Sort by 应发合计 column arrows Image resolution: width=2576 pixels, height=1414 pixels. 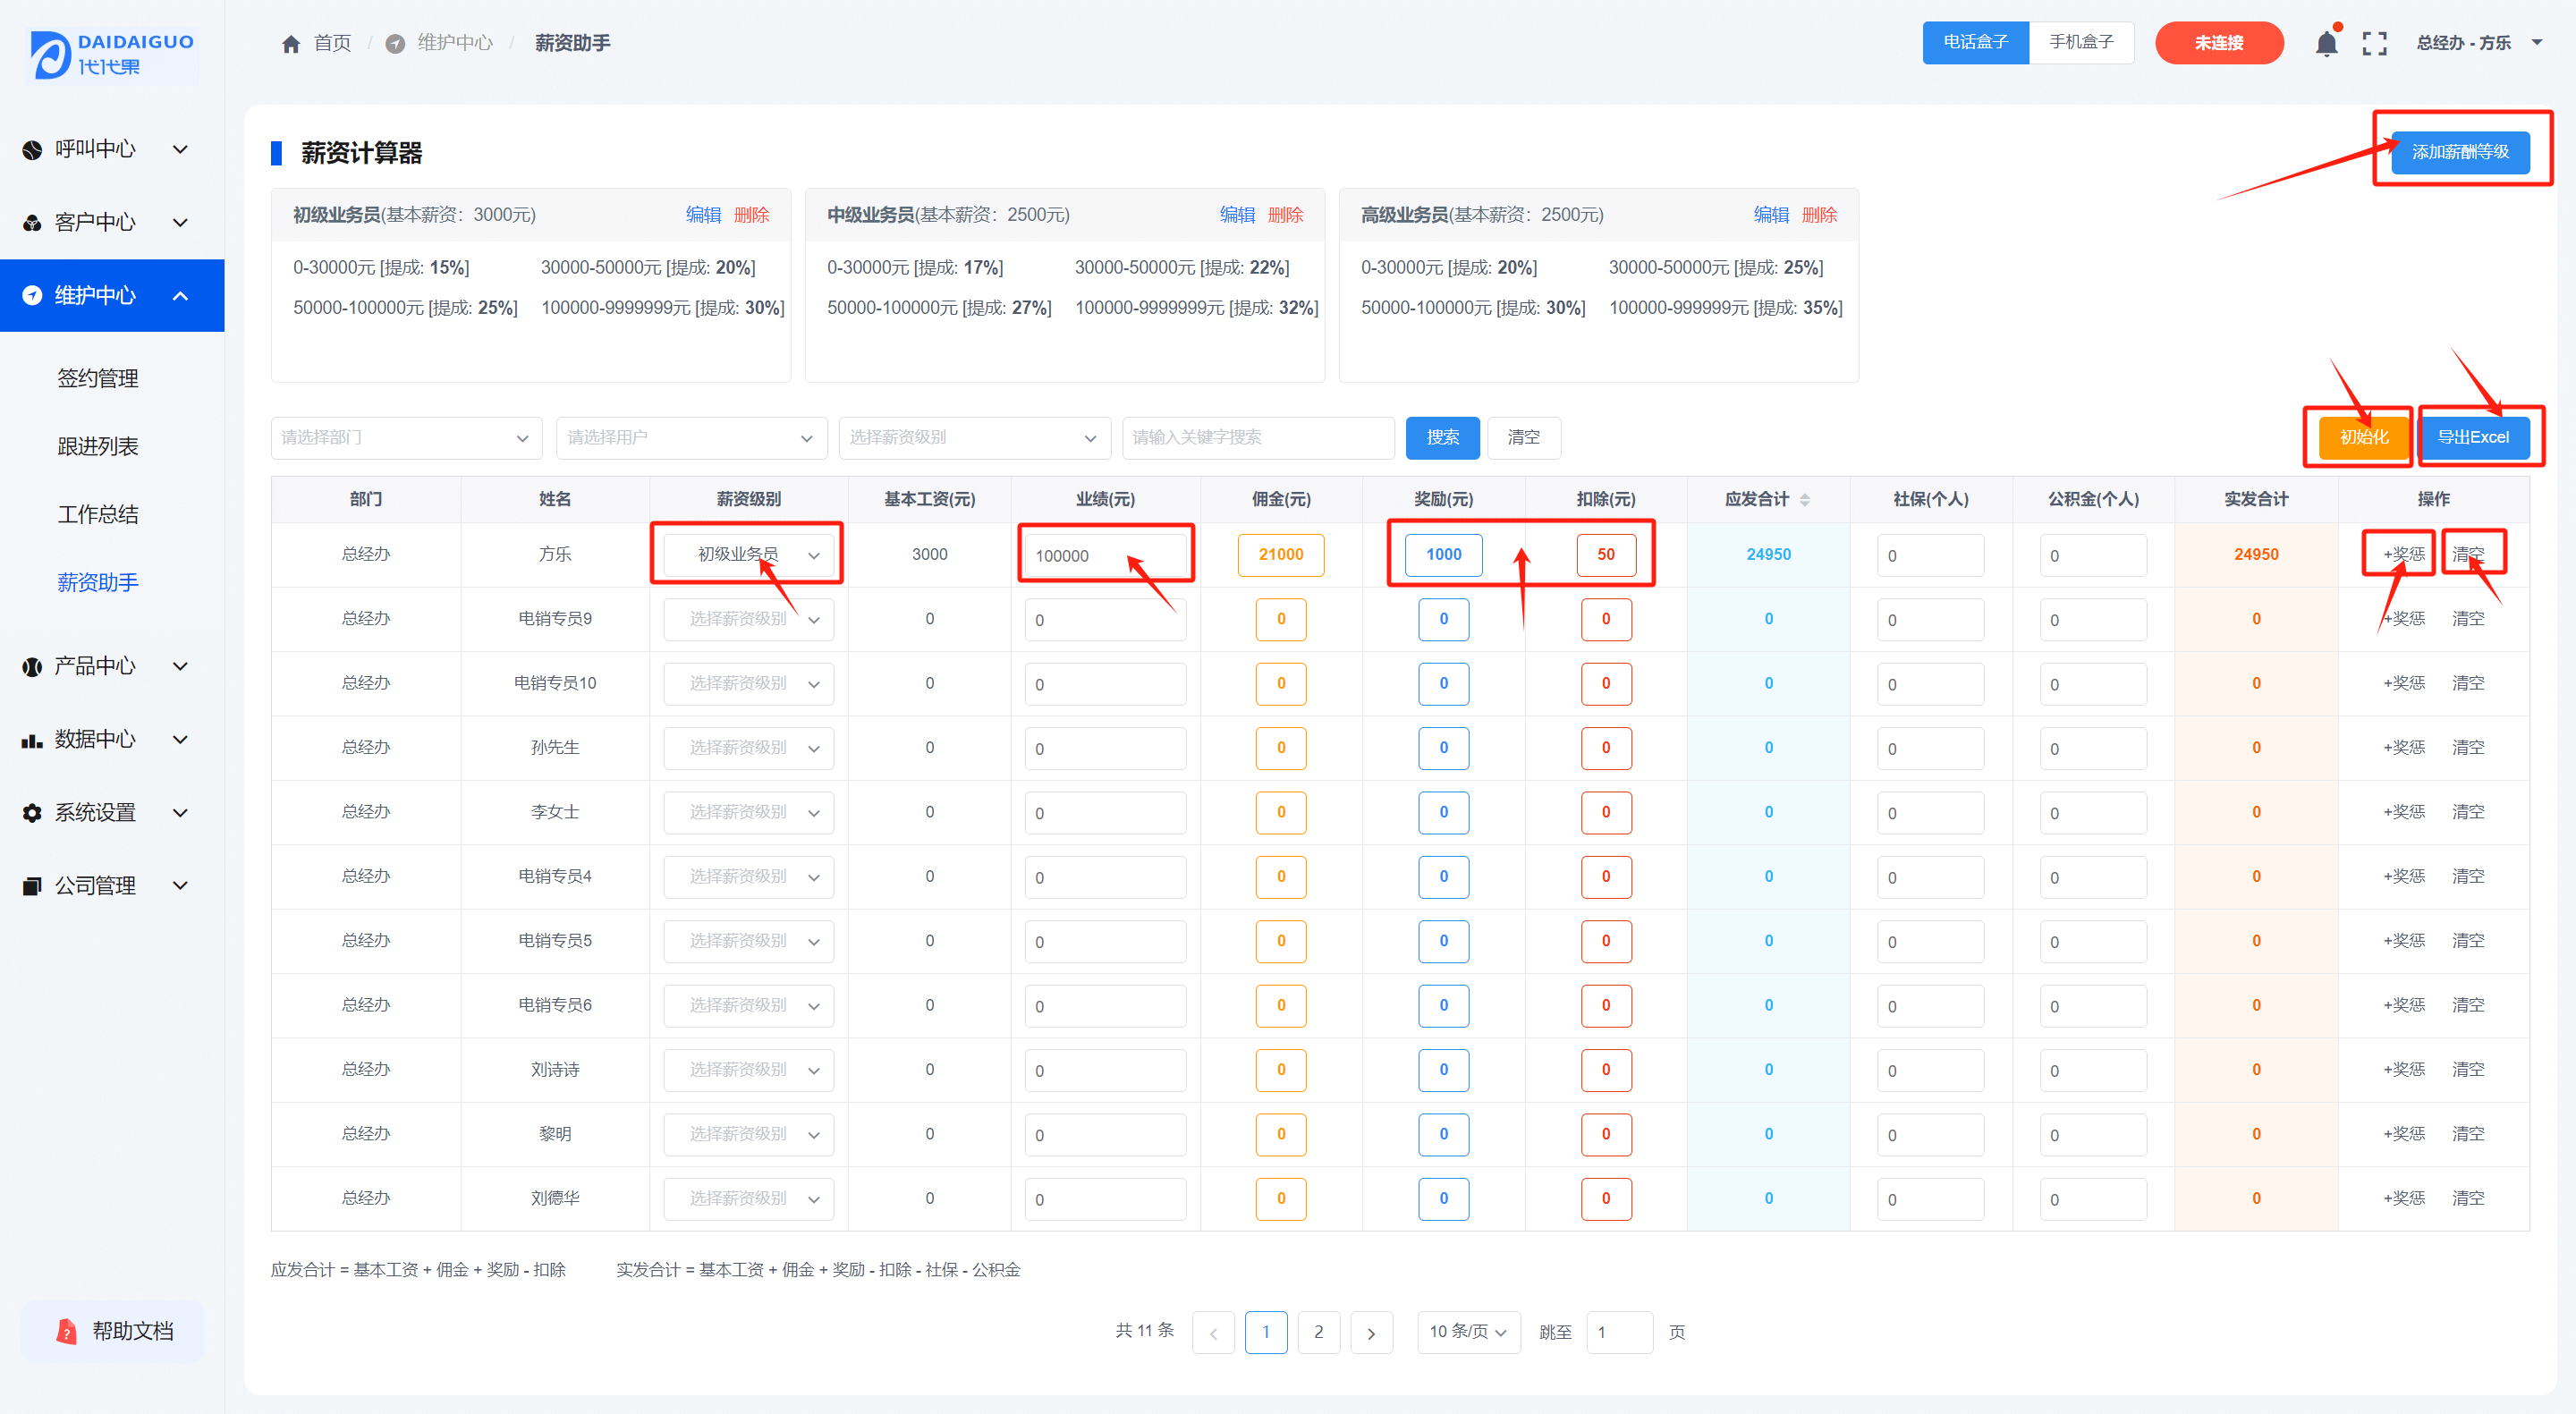point(1805,500)
